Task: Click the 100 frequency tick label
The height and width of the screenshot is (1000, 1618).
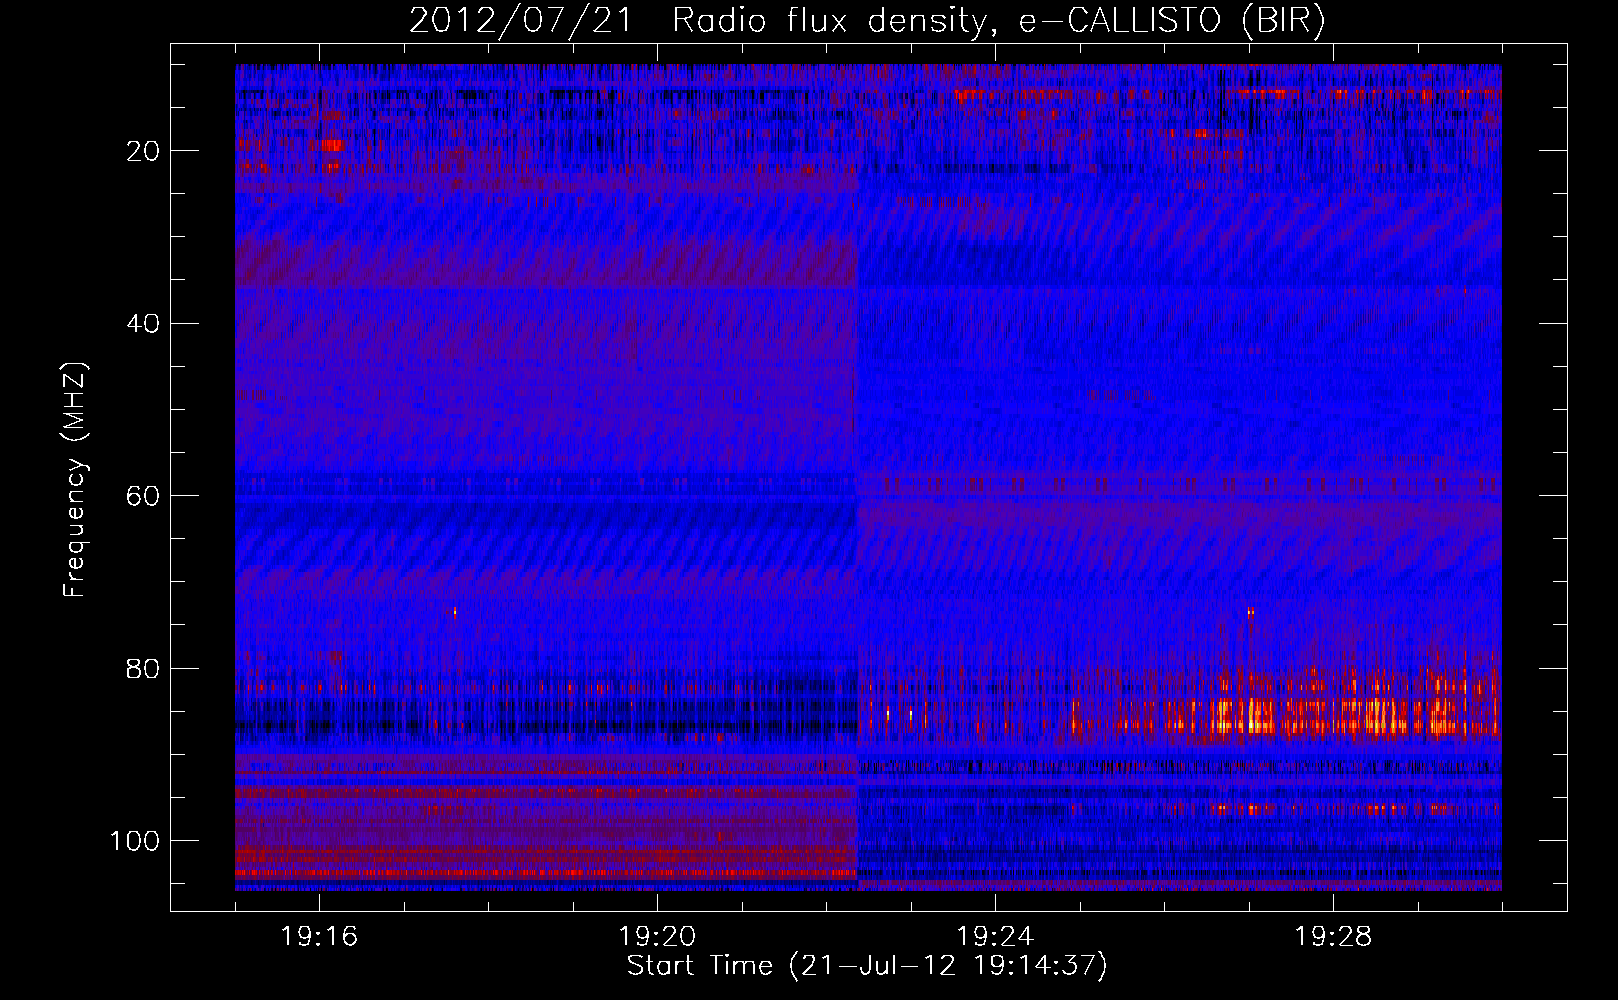Action: 135,841
